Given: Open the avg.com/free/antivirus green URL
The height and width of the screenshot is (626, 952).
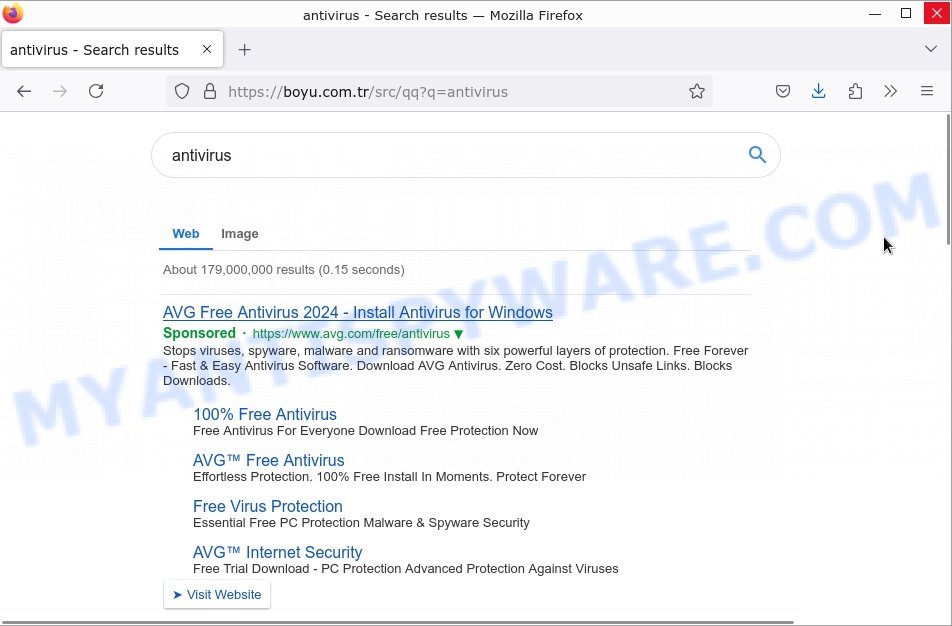Looking at the screenshot, I should [x=351, y=333].
